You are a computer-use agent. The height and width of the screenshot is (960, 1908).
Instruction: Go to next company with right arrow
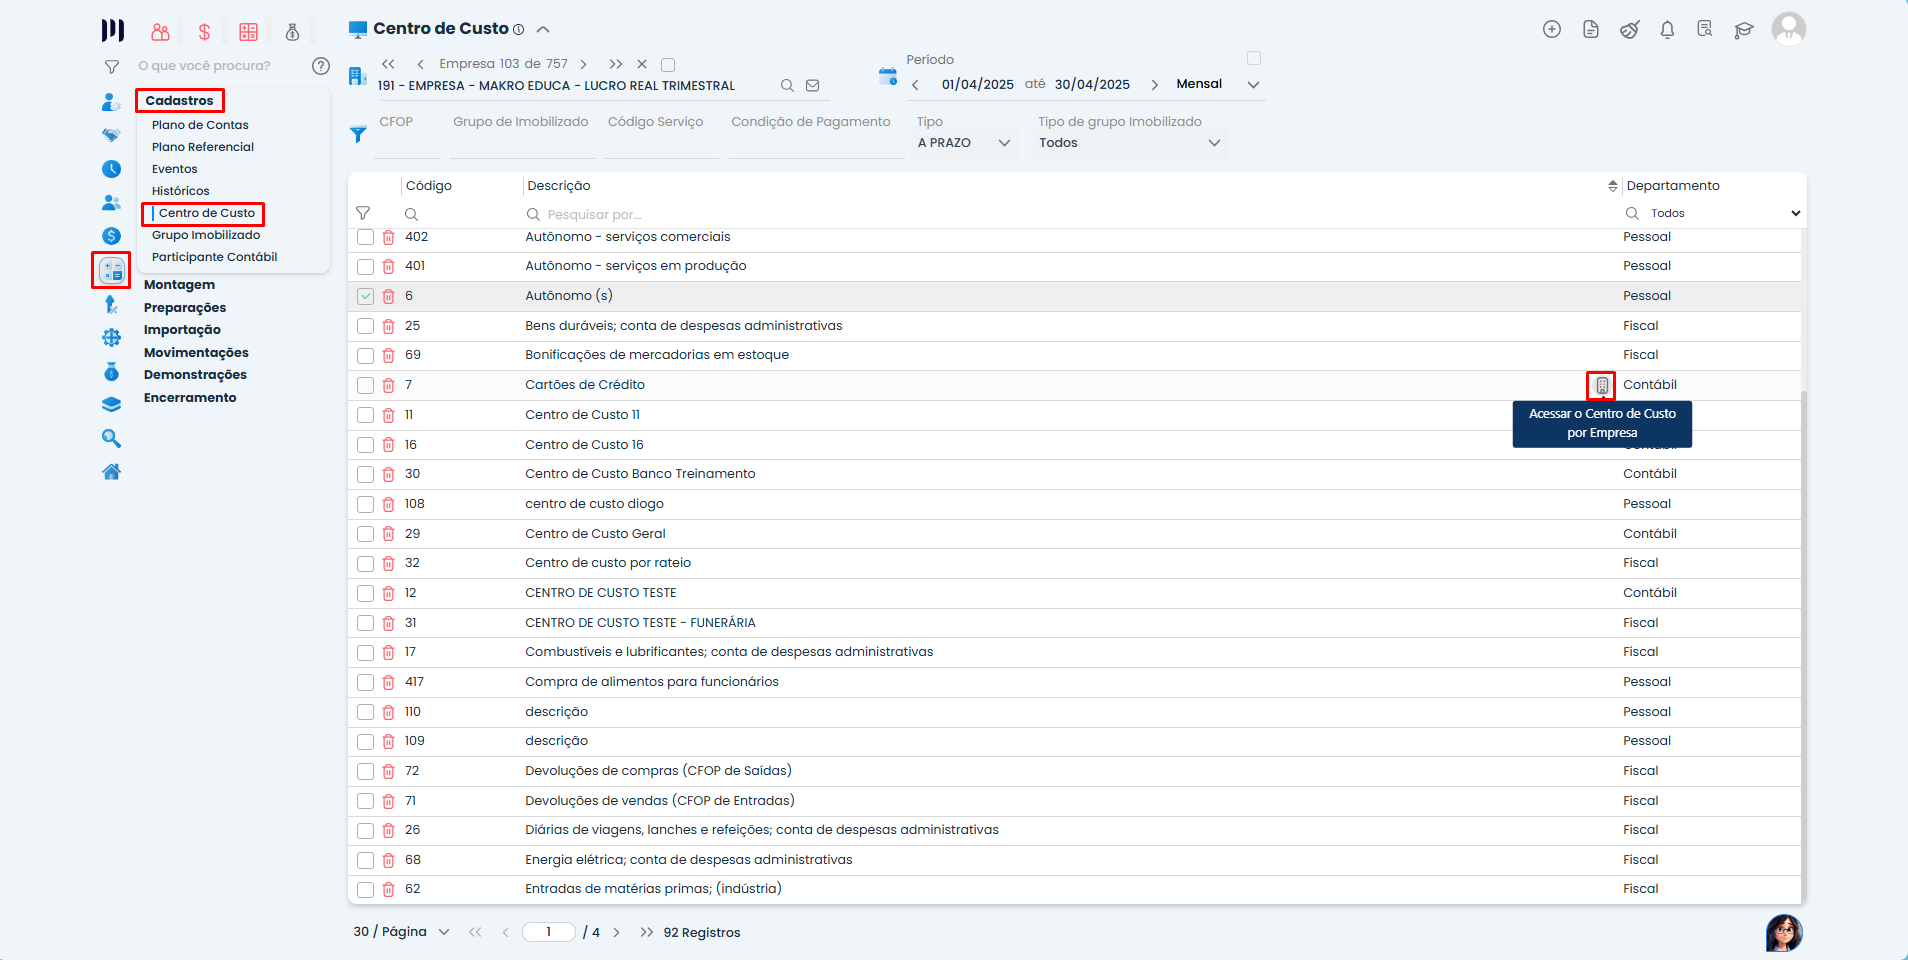584,64
